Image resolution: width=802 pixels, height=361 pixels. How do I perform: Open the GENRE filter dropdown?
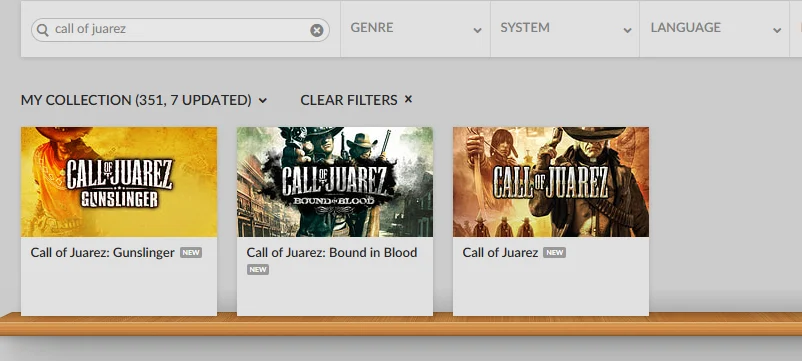[415, 29]
